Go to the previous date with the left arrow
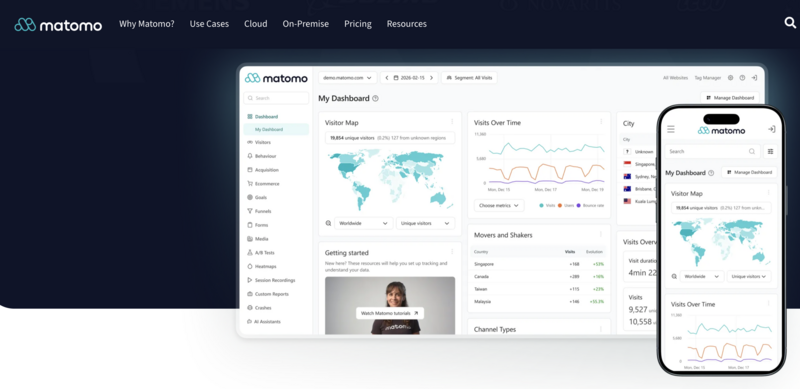Viewport: 800px width, 389px height. click(387, 78)
